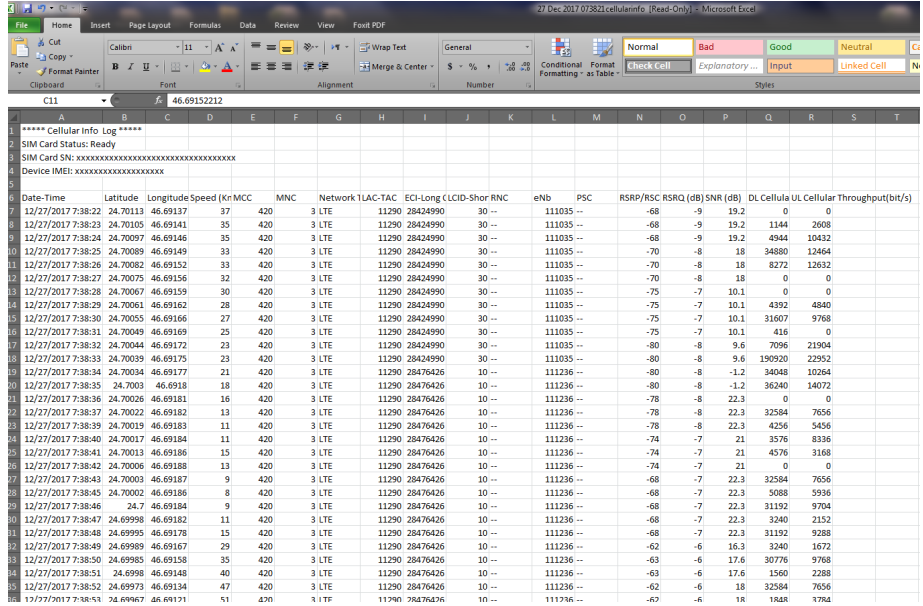The height and width of the screenshot is (606, 923).
Task: Open the Number dialog launcher
Action: click(528, 85)
